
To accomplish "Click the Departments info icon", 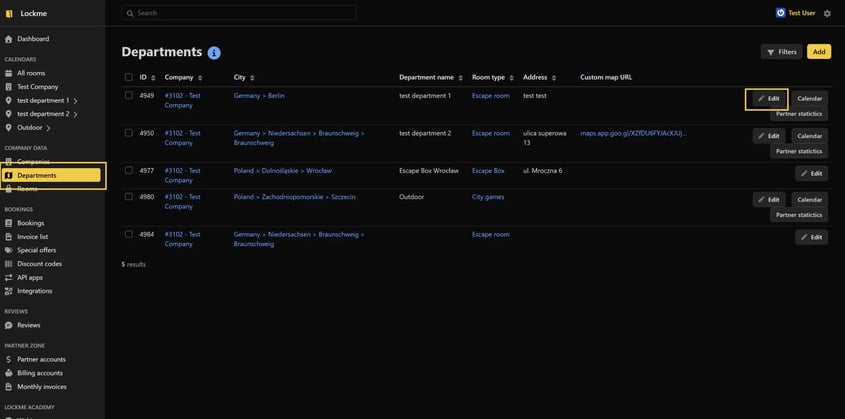I will tap(214, 52).
